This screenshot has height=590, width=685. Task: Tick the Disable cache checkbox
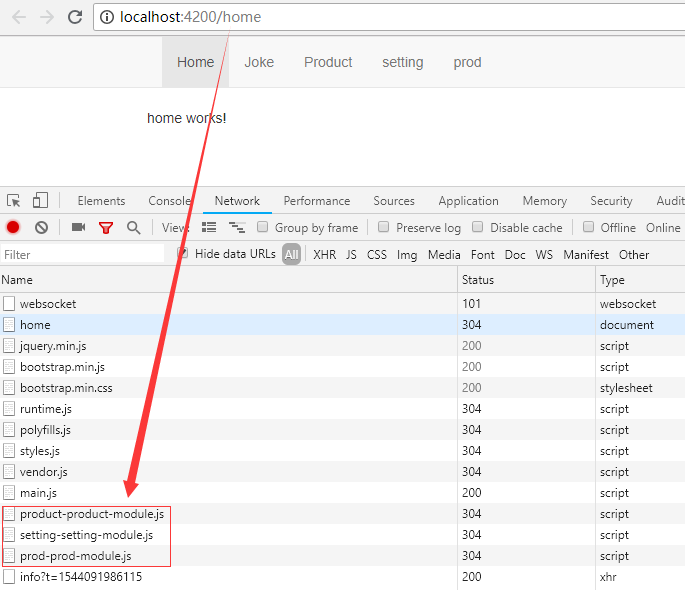(478, 227)
